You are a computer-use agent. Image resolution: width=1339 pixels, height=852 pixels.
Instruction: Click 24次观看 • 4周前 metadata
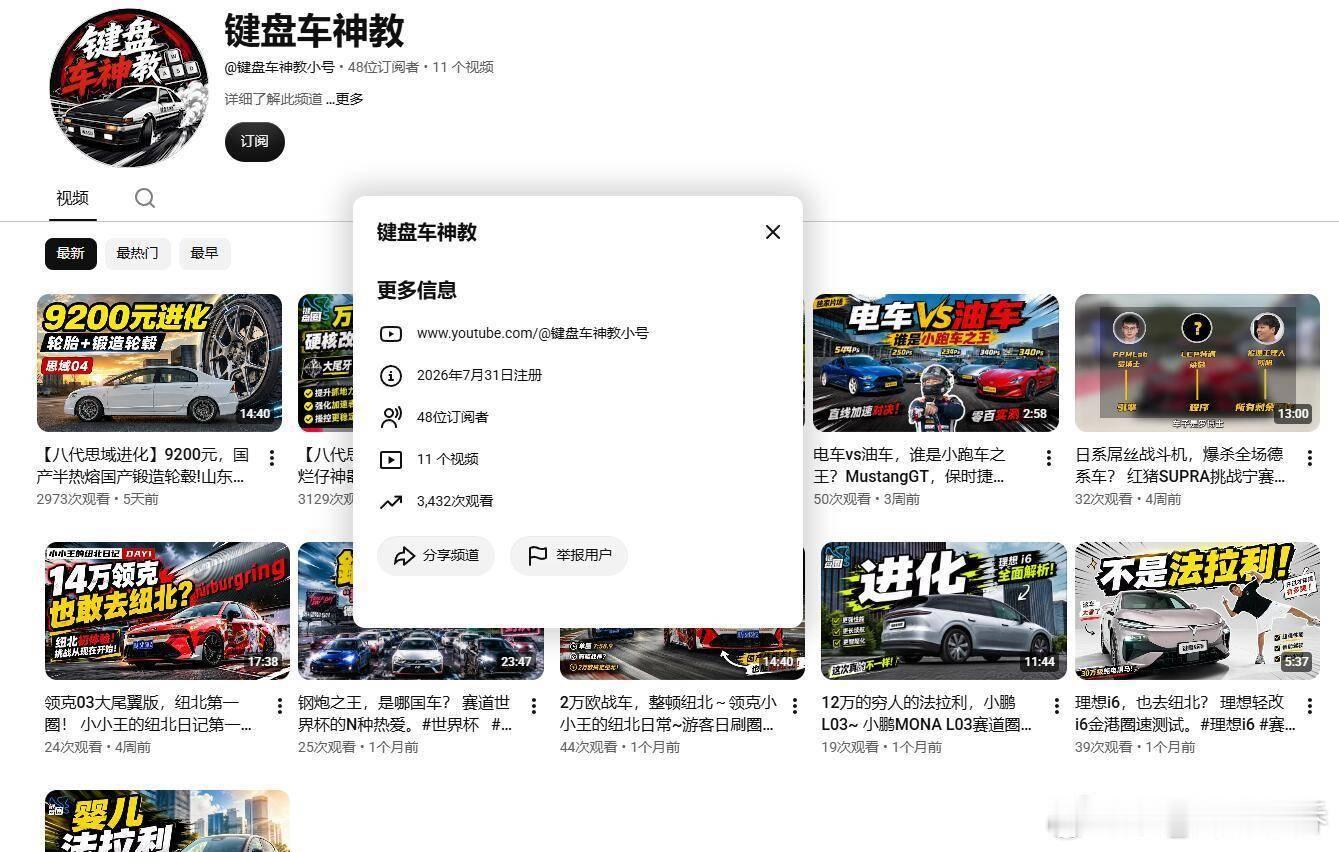98,747
